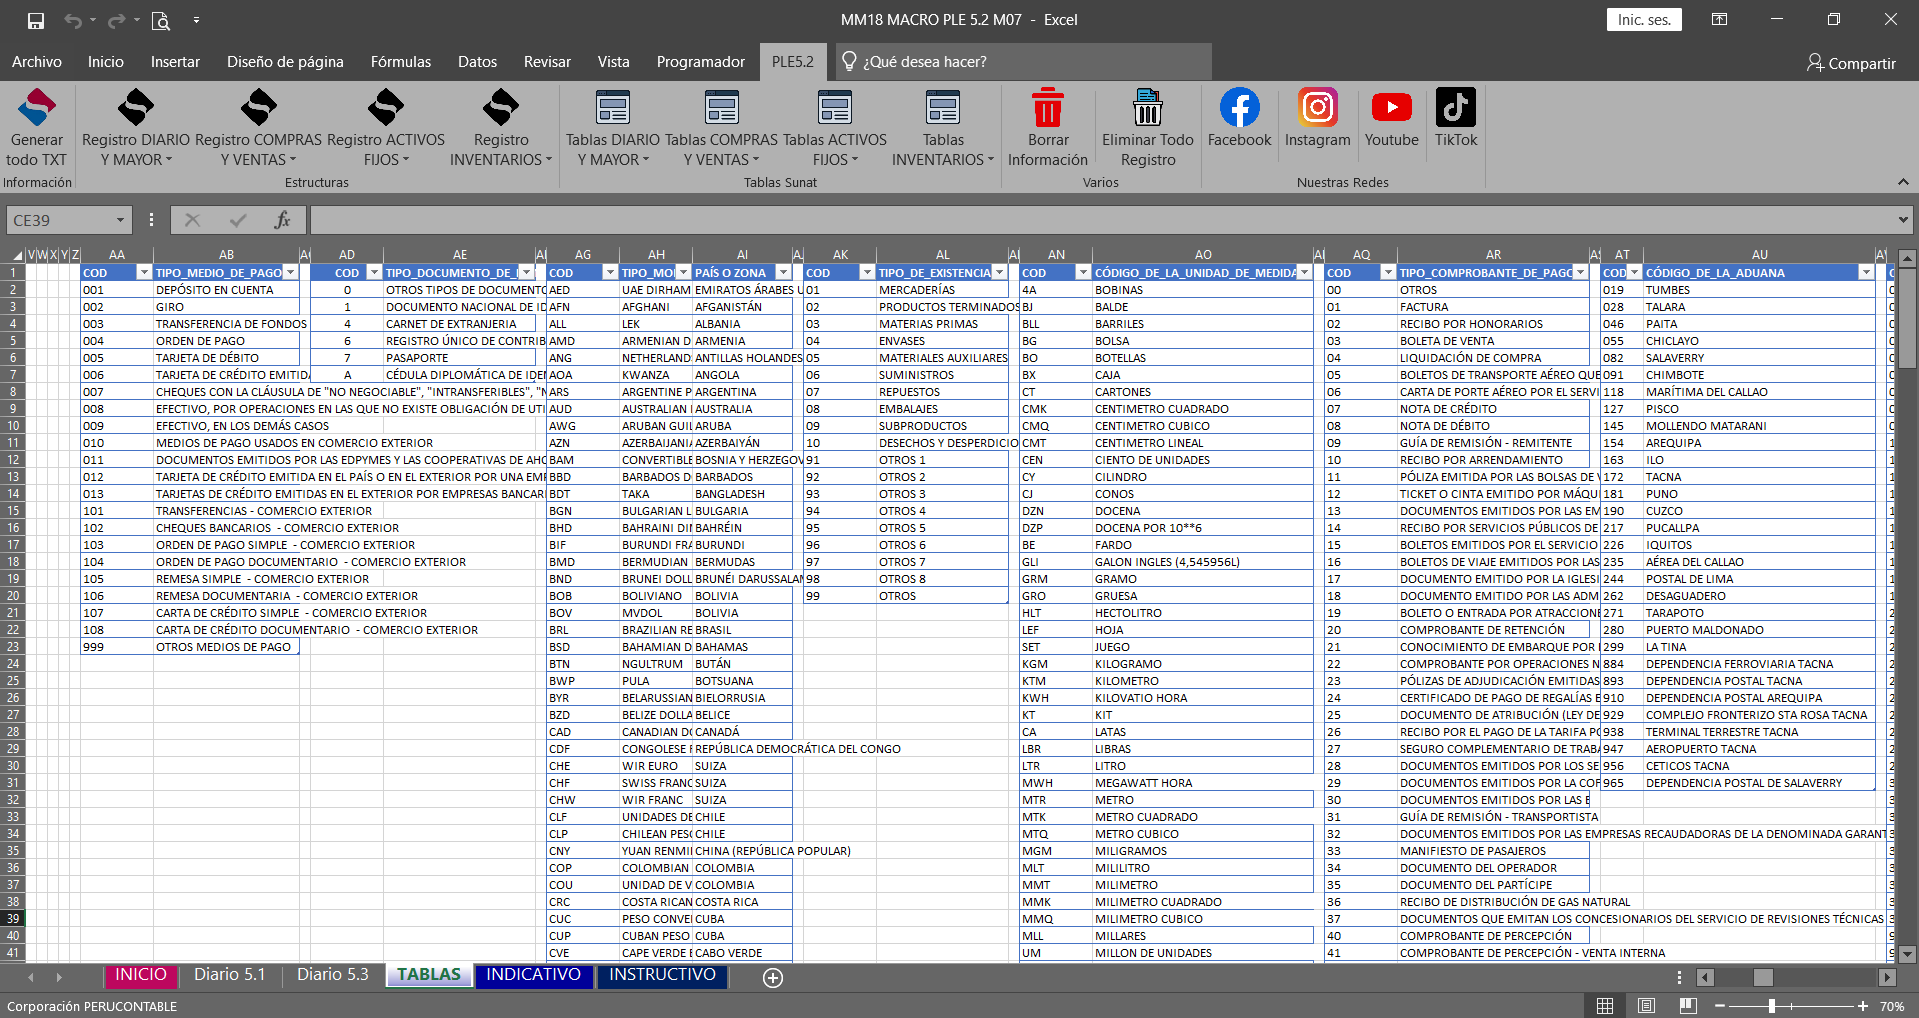Image resolution: width=1919 pixels, height=1018 pixels.
Task: Switch to the INSTRUCTIVO sheet tab
Action: 662,975
